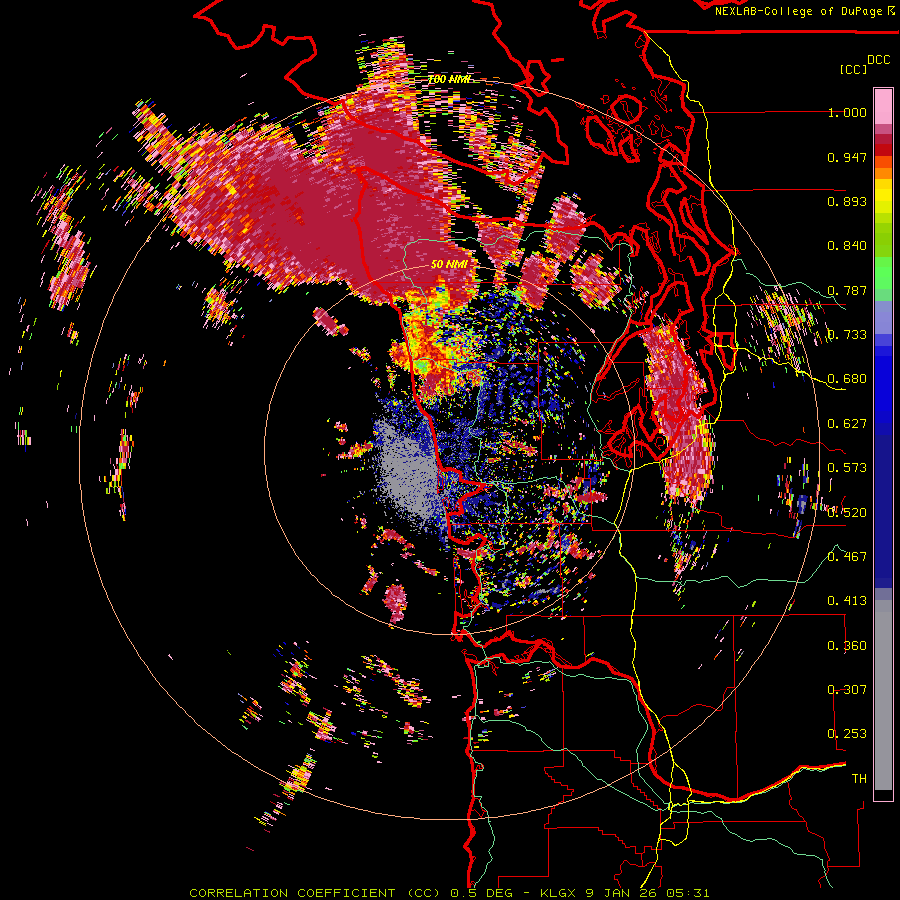This screenshot has width=900, height=900.
Task: Click the 1.000 value on the color scale
Action: coord(847,112)
